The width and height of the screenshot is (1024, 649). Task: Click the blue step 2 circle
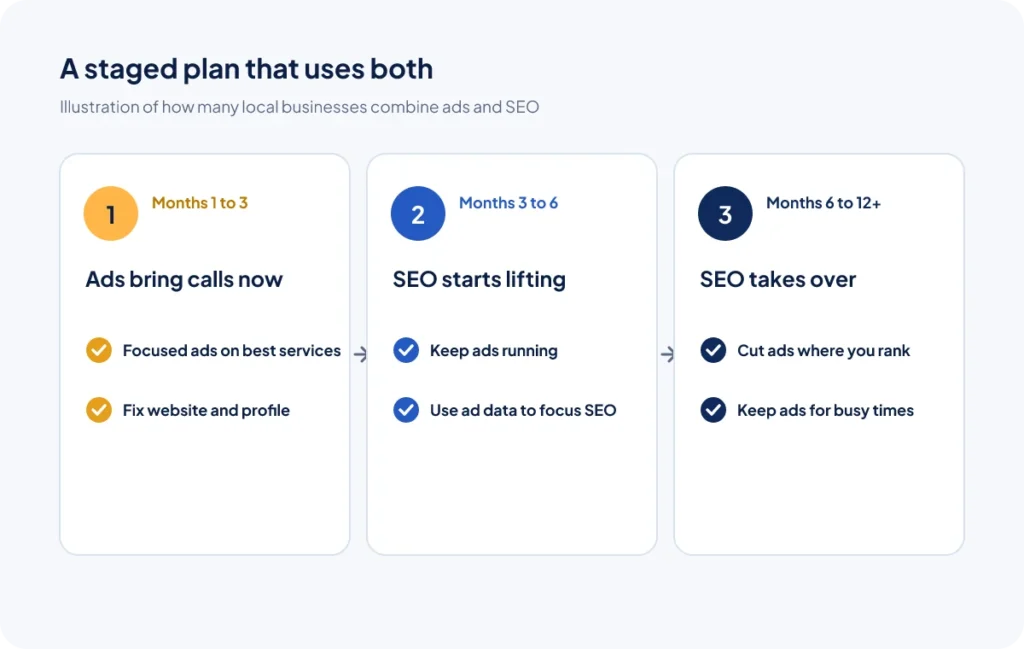coord(418,214)
